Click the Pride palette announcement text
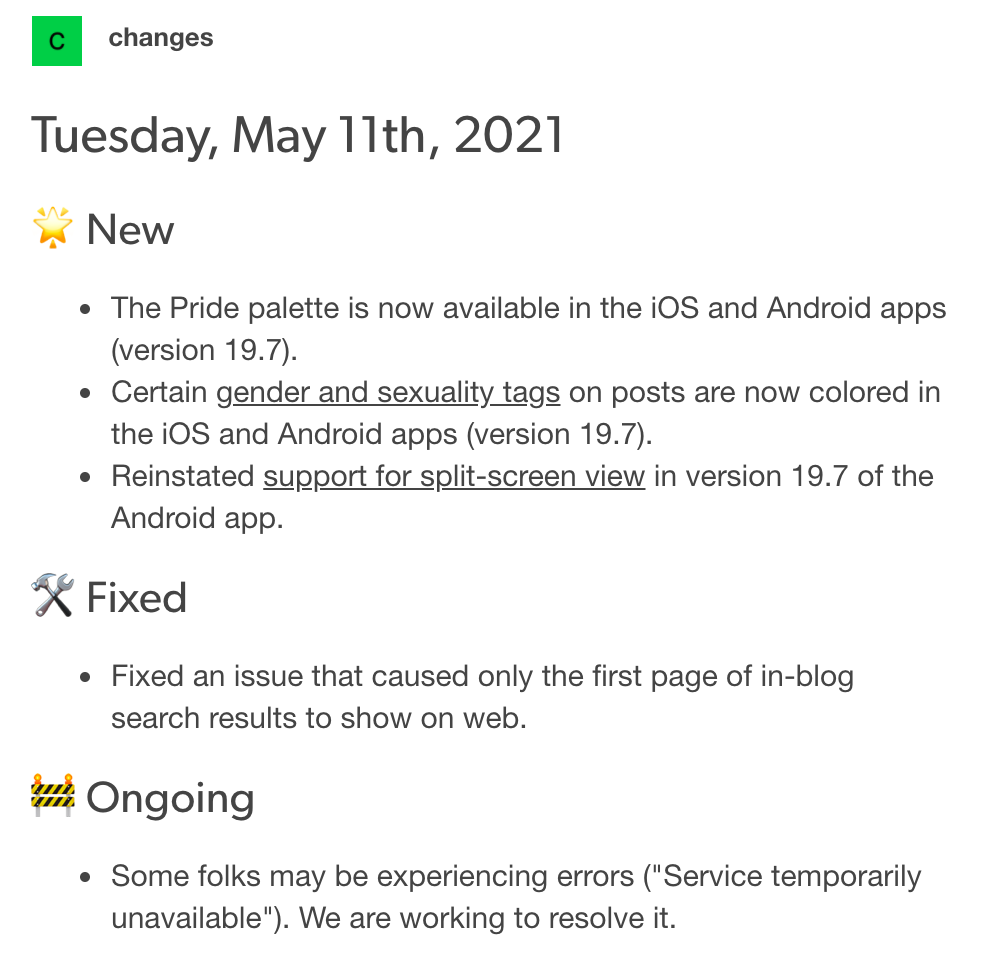 (x=528, y=329)
